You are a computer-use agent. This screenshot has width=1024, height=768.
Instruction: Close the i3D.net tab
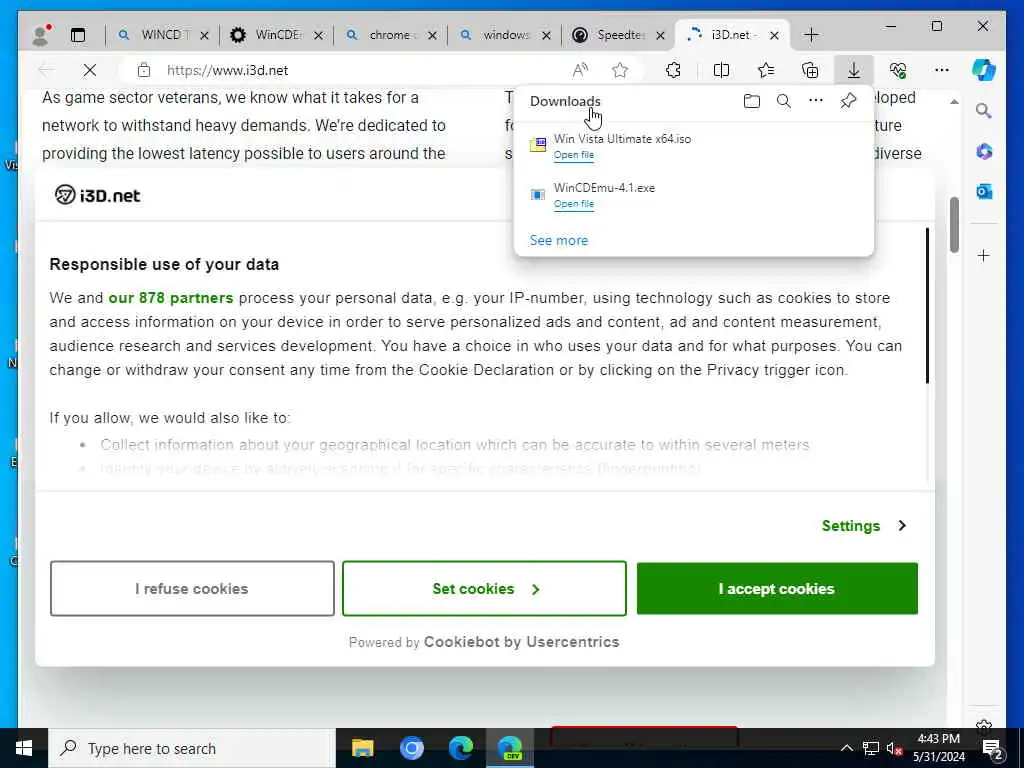(774, 35)
